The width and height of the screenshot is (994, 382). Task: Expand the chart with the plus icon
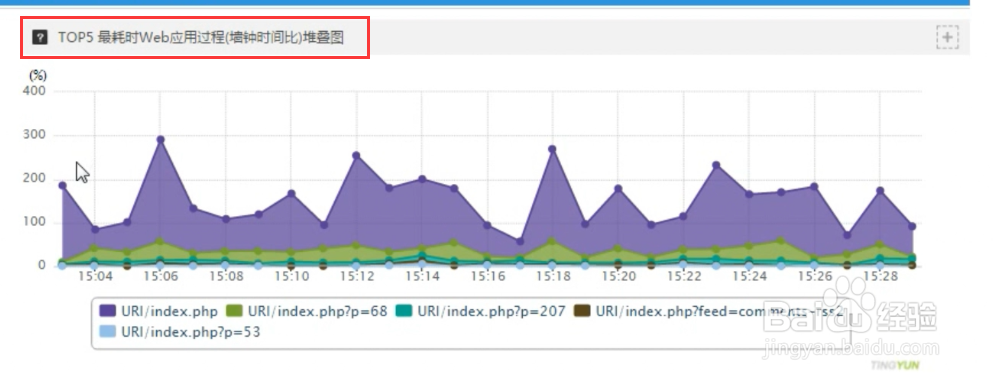click(x=948, y=37)
